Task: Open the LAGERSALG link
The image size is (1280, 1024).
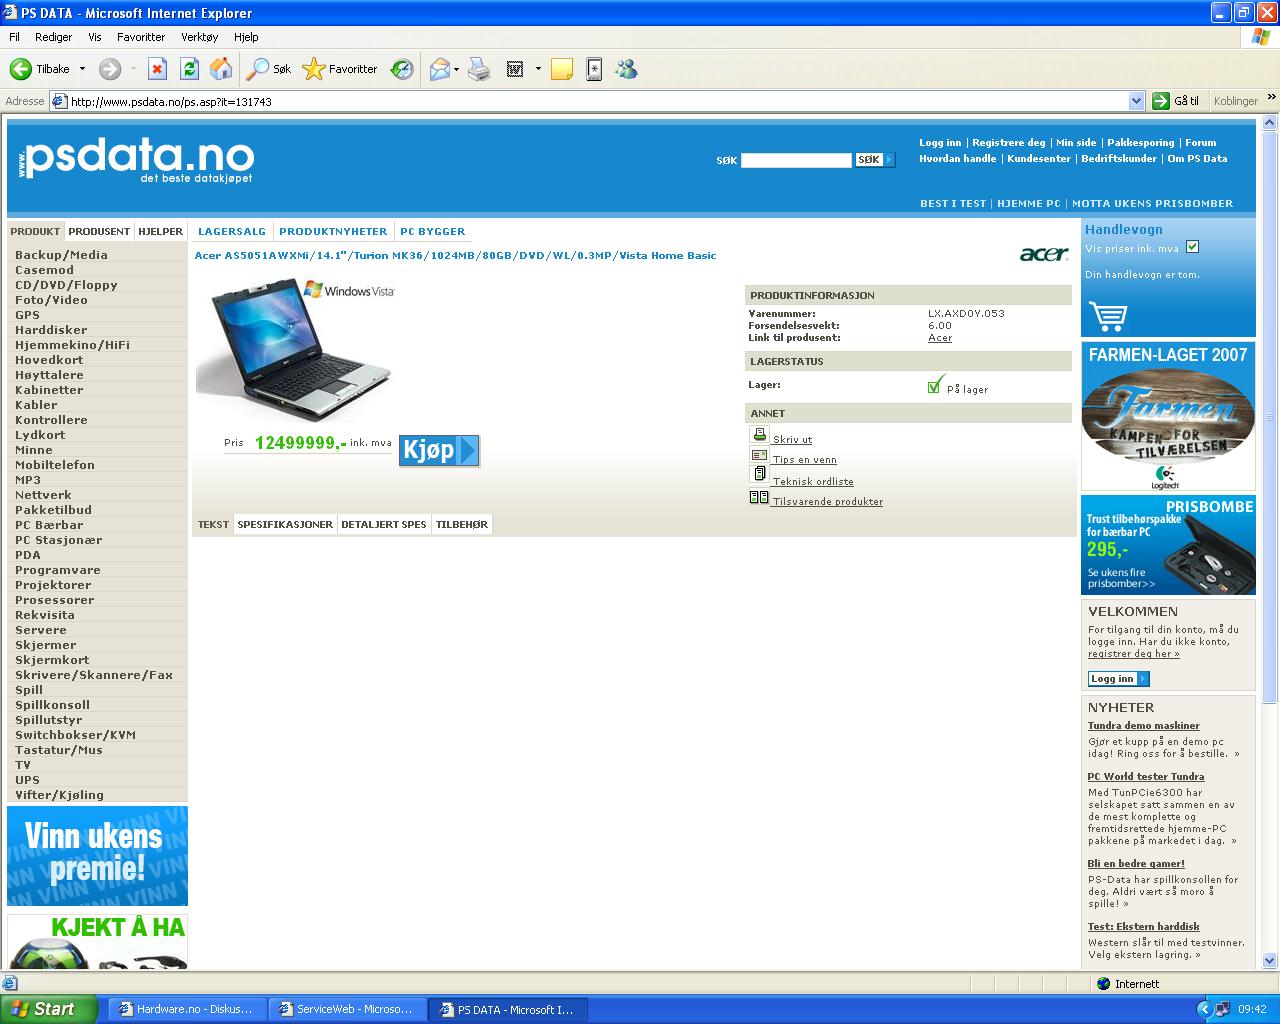Action: point(232,231)
